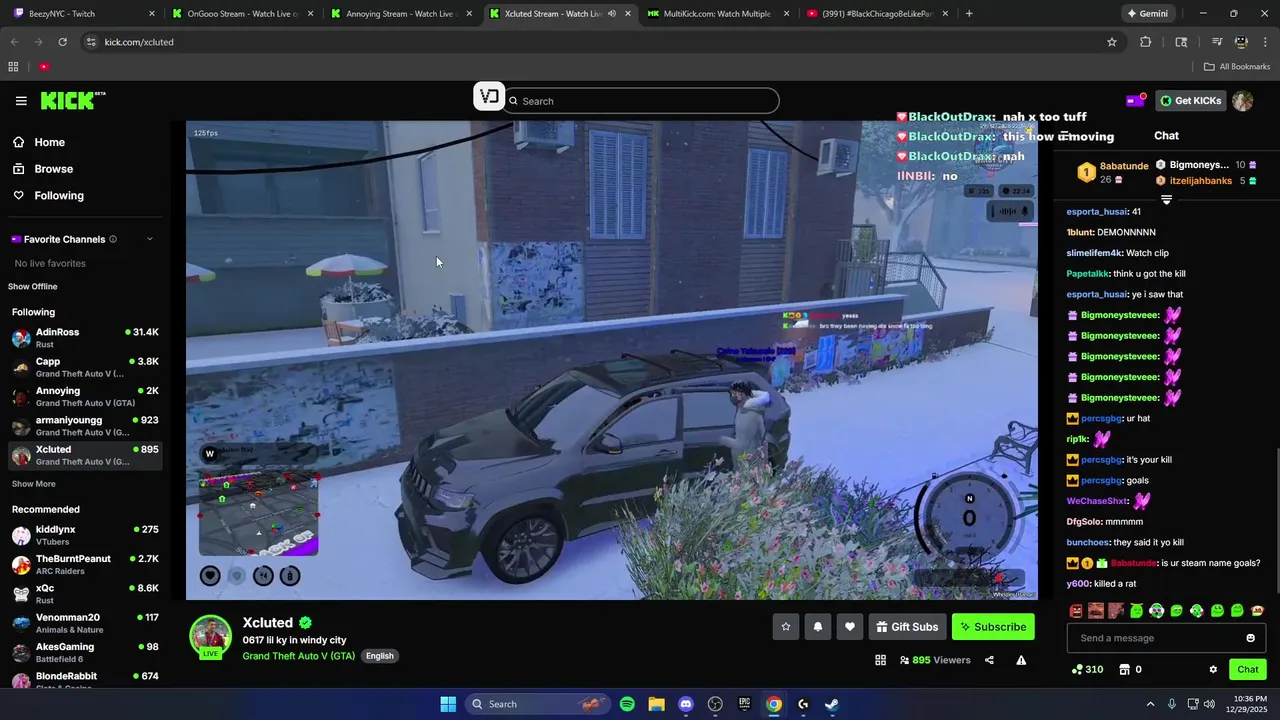The height and width of the screenshot is (720, 1280).
Task: Open the emoji picker in message box
Action: point(1250,638)
